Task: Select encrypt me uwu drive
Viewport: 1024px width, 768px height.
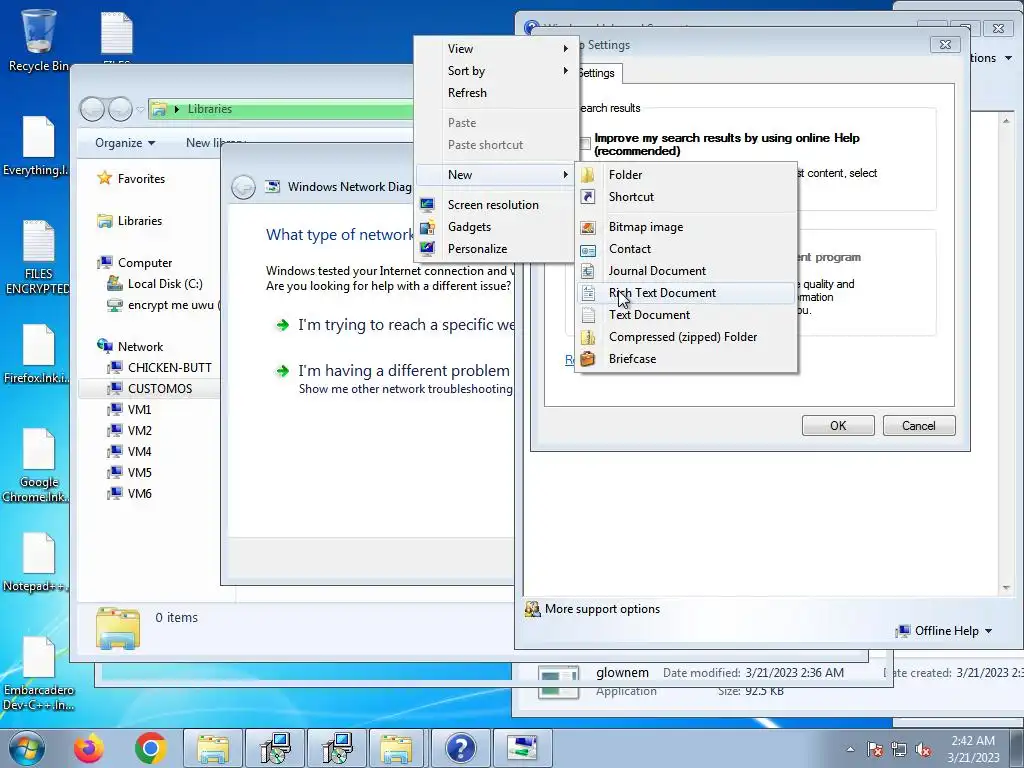Action: pyautogui.click(x=163, y=305)
